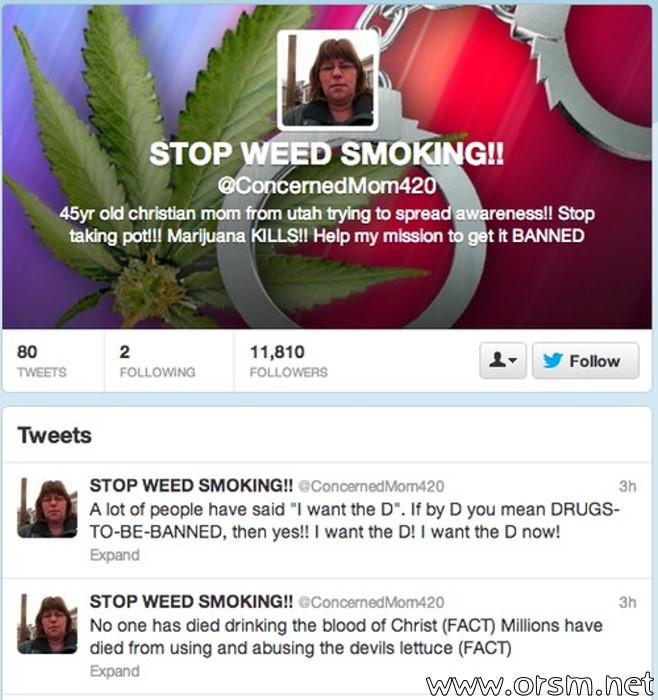Image resolution: width=658 pixels, height=700 pixels.
Task: Open the user actions dropdown next to Follow
Action: click(x=503, y=361)
